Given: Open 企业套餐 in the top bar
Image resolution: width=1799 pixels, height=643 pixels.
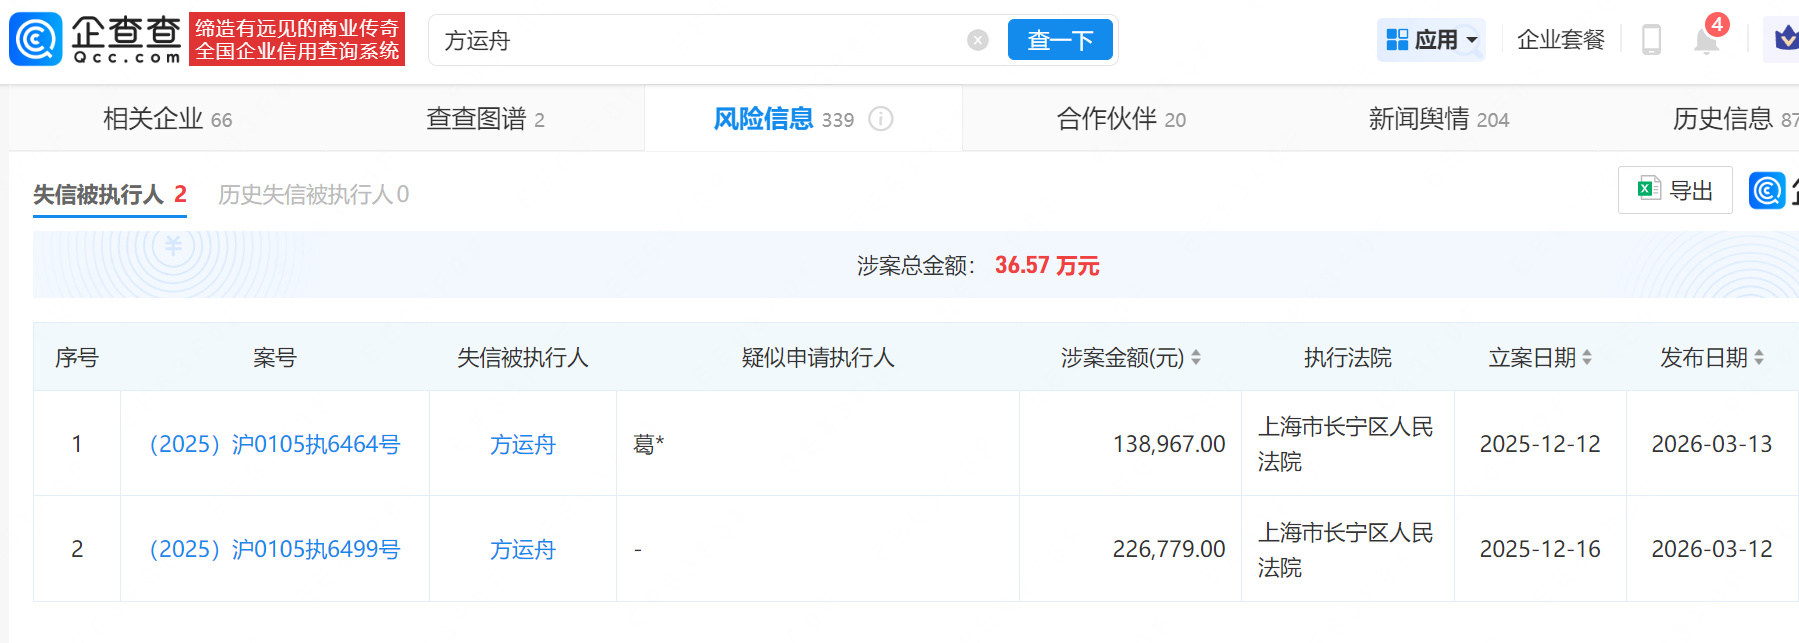Looking at the screenshot, I should point(1560,40).
